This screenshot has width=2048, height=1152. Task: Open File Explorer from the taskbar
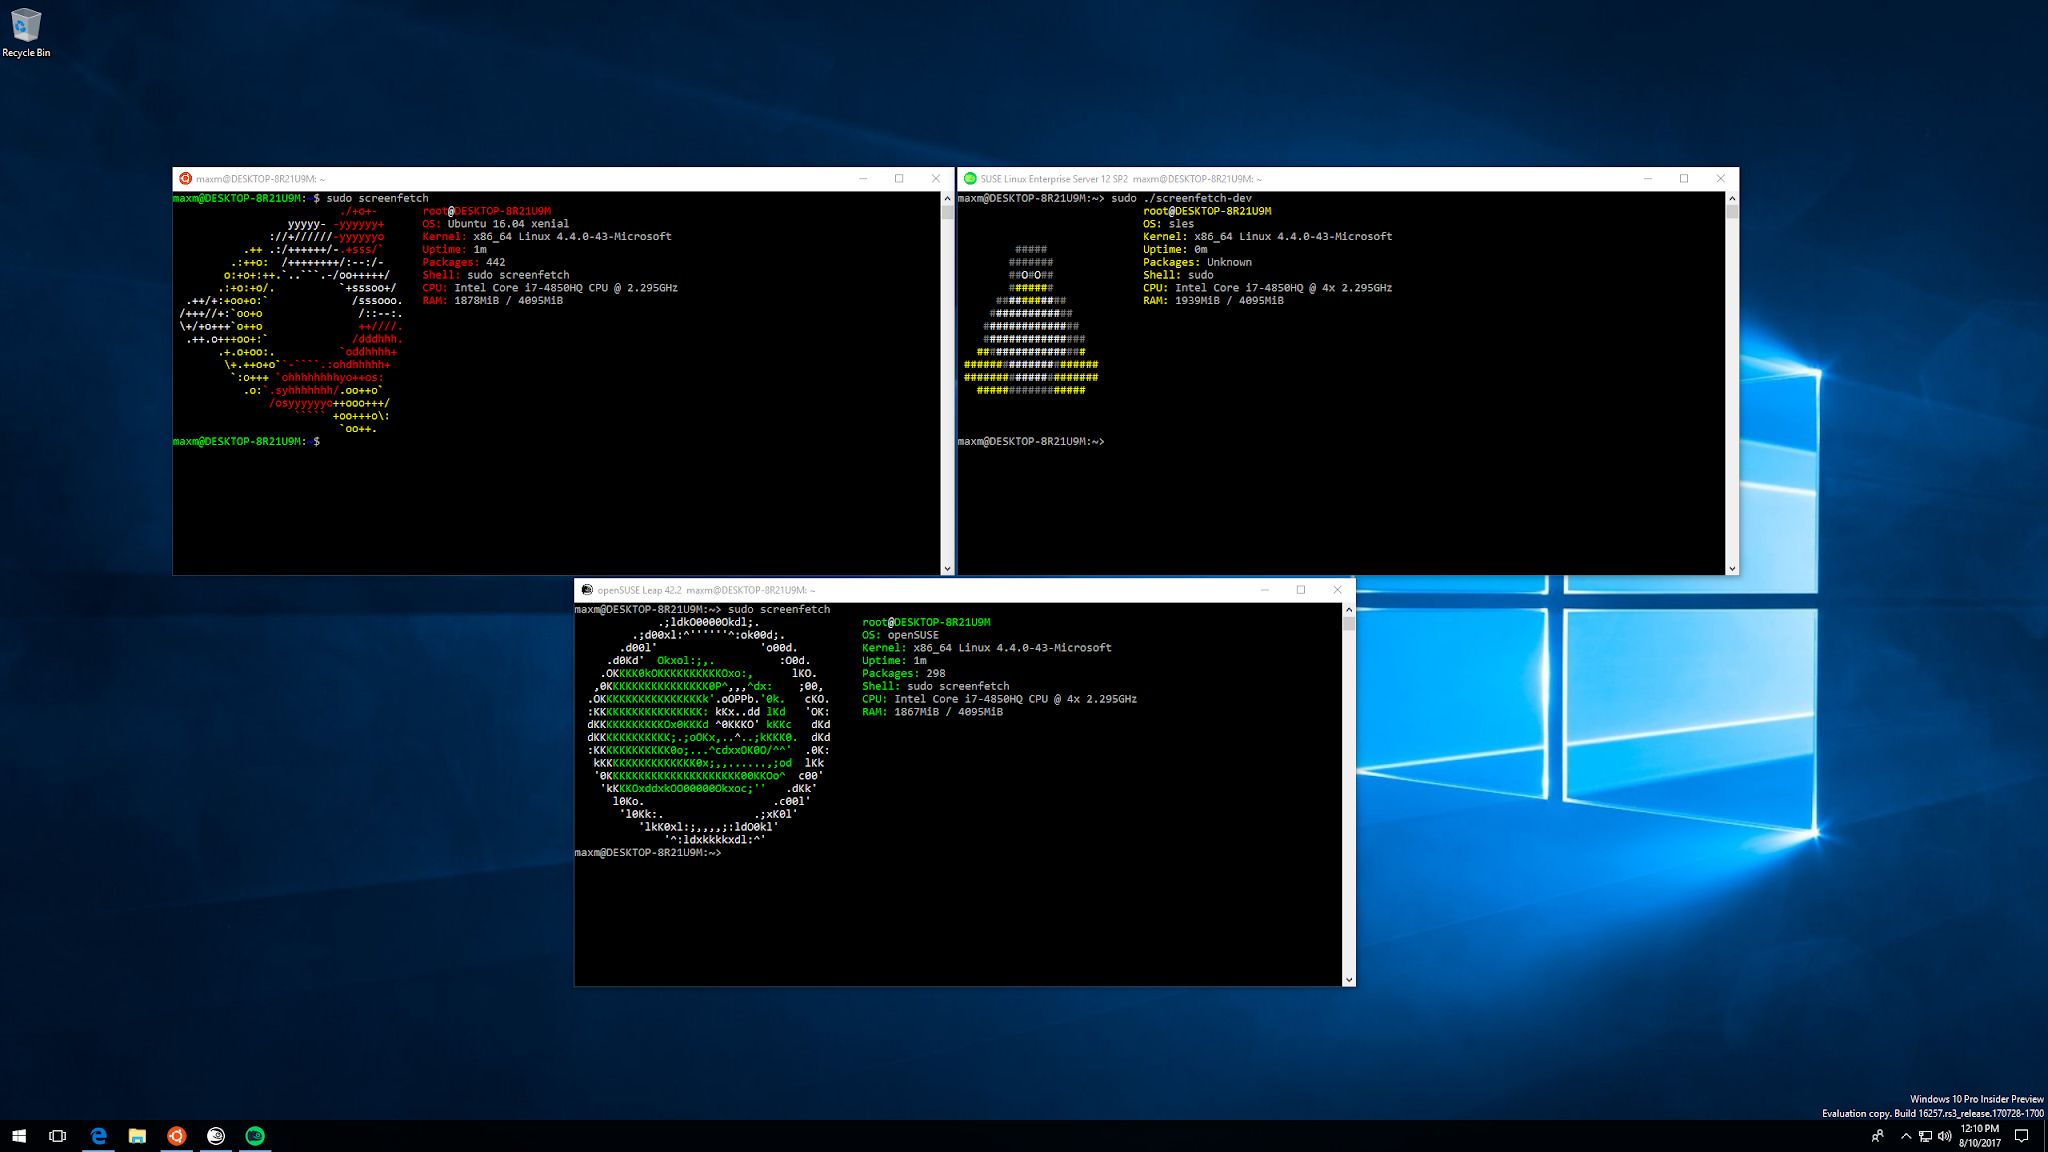click(137, 1136)
